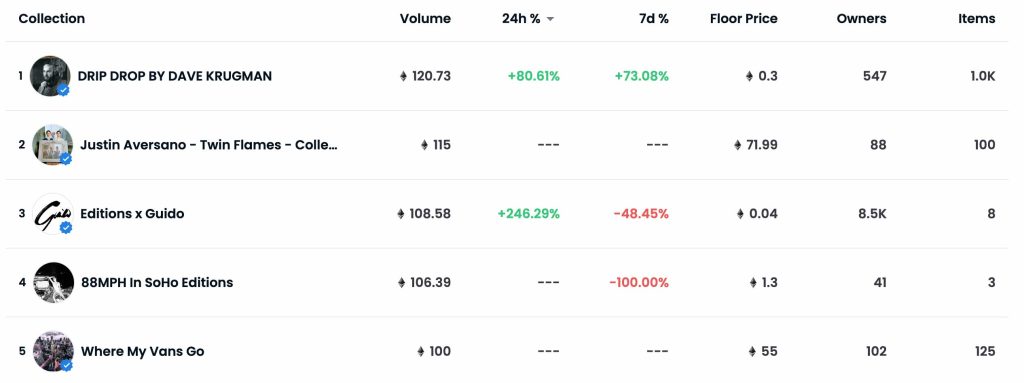Open DRIP DROP BY DAVE KRUGMAN avatar
This screenshot has width=1024, height=383.
(50, 76)
